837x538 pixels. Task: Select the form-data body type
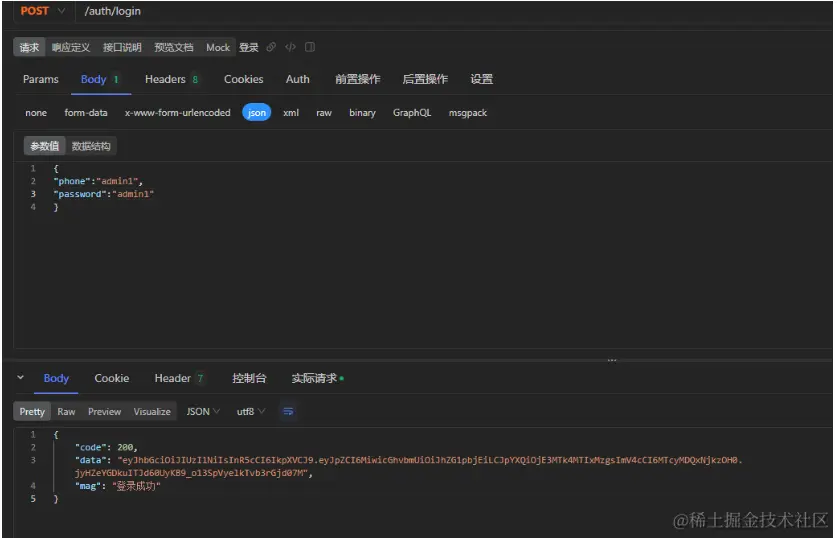click(86, 113)
